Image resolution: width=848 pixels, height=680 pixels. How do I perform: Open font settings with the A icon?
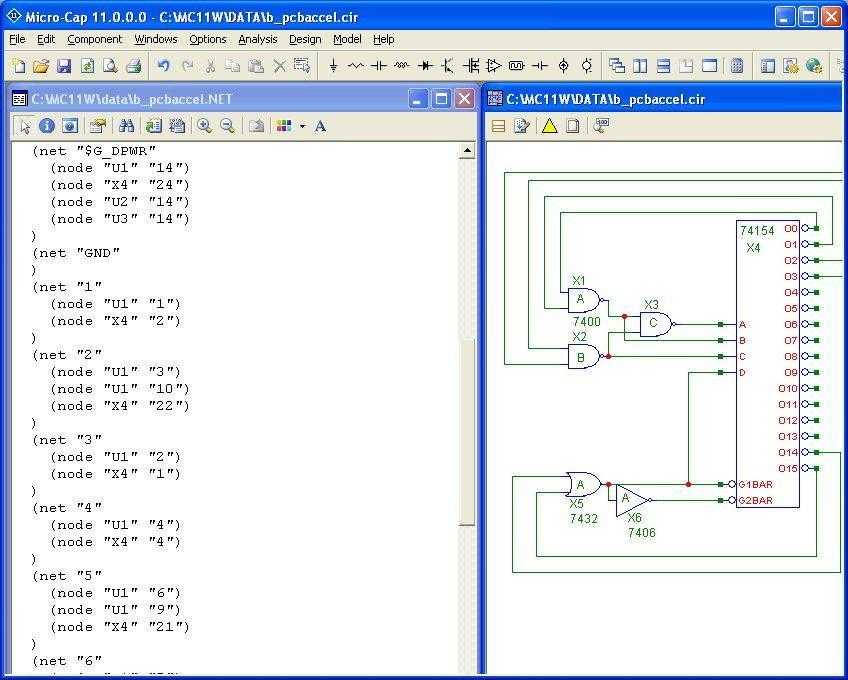click(322, 126)
